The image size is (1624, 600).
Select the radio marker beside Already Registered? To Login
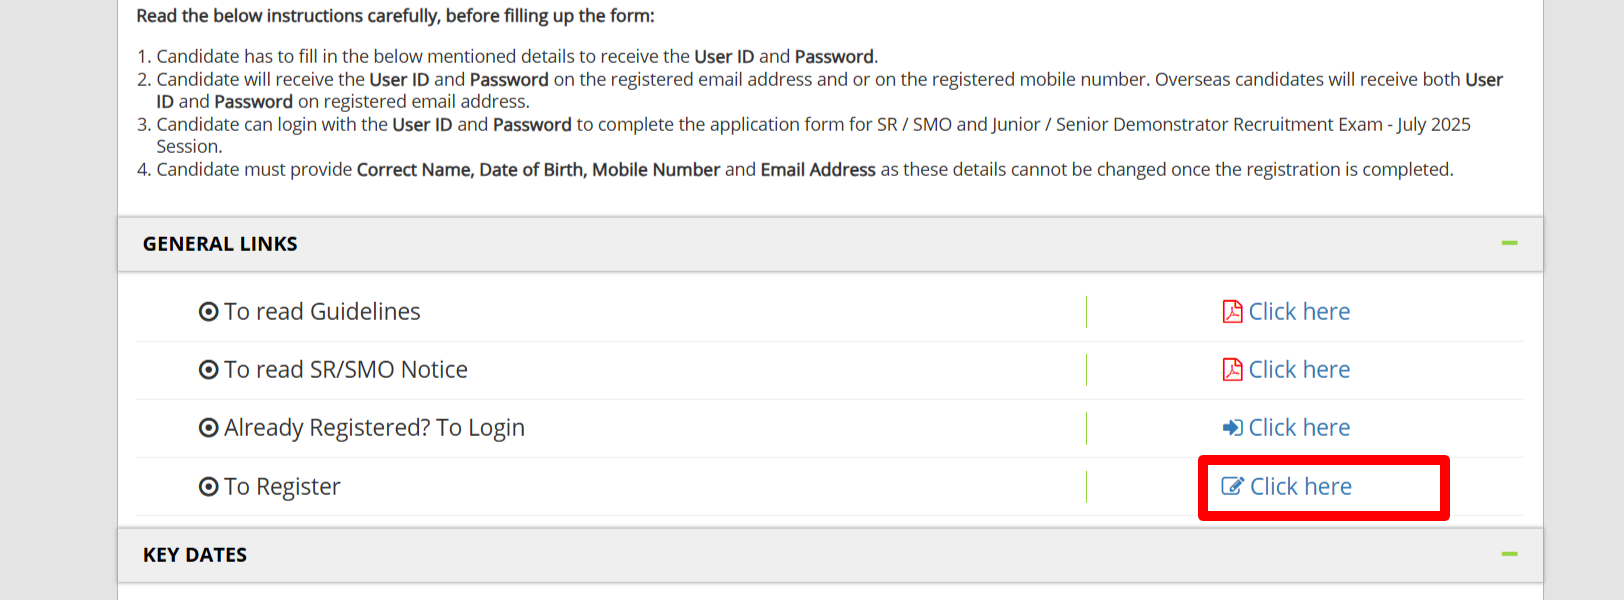[x=207, y=427]
